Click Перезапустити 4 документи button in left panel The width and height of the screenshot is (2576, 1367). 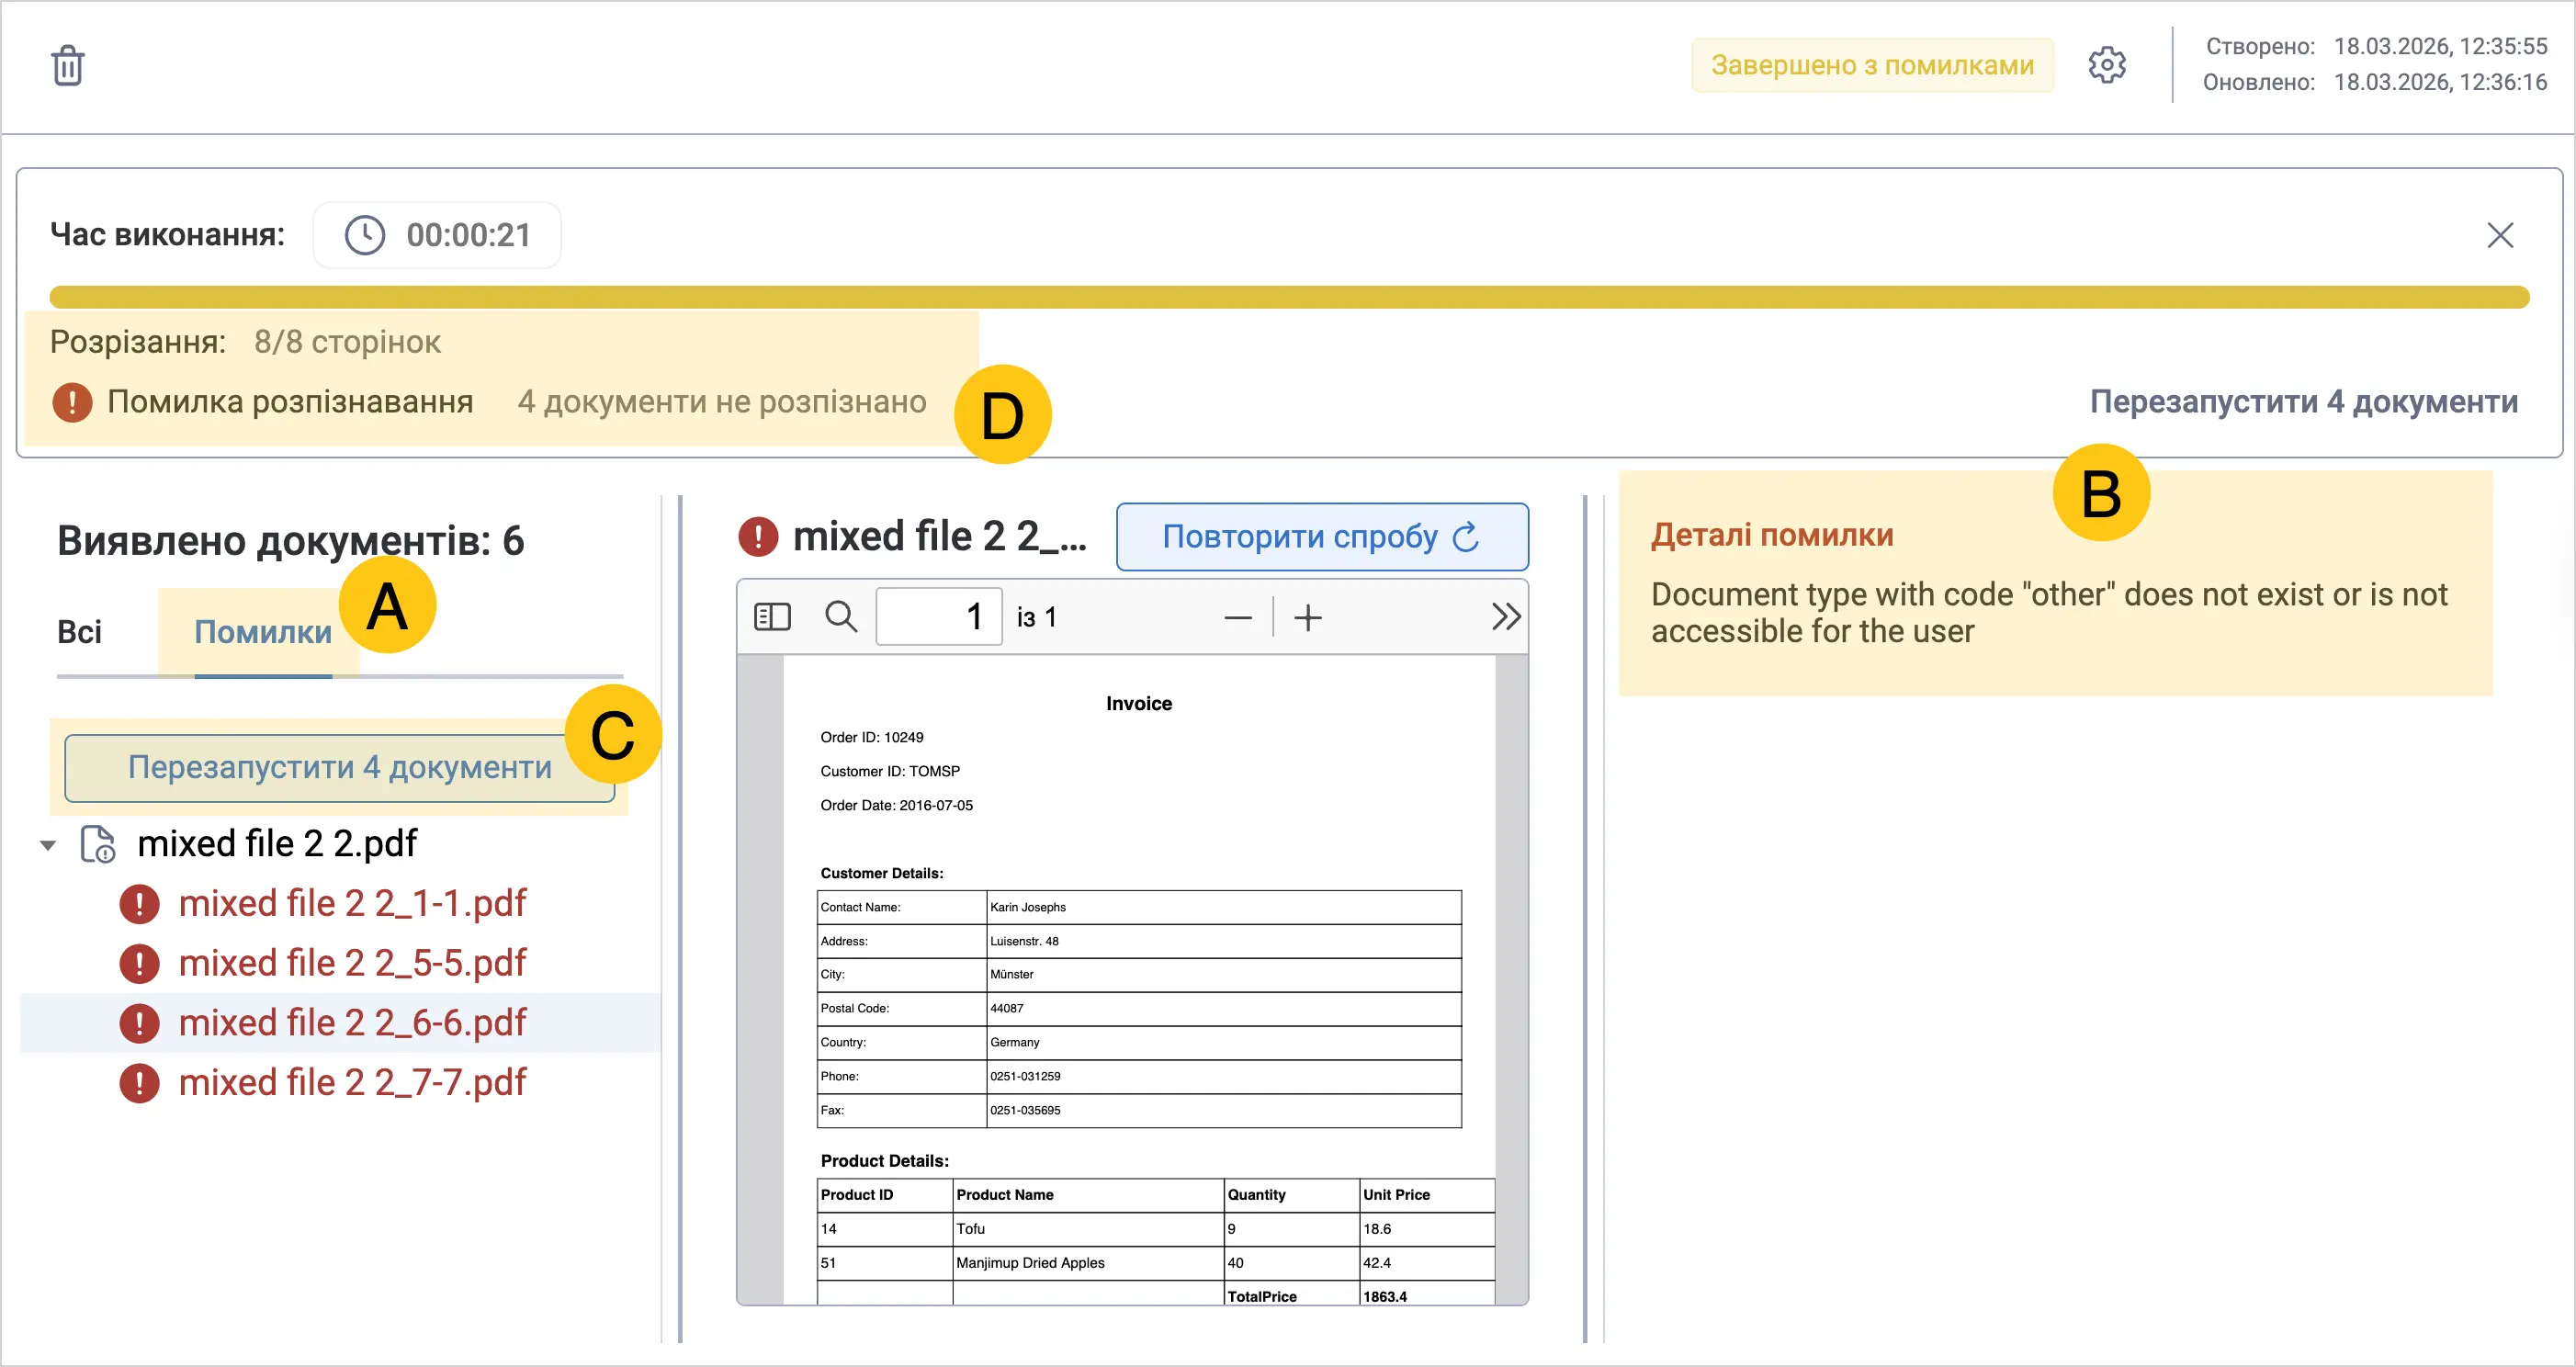click(x=340, y=767)
